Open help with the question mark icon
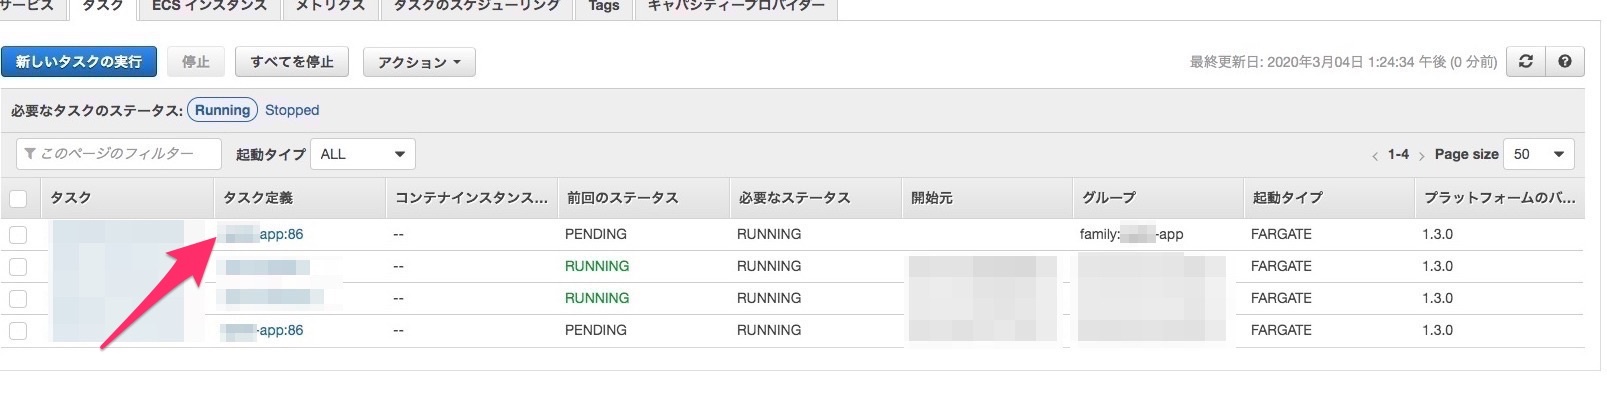This screenshot has height=405, width=1607. click(x=1565, y=62)
